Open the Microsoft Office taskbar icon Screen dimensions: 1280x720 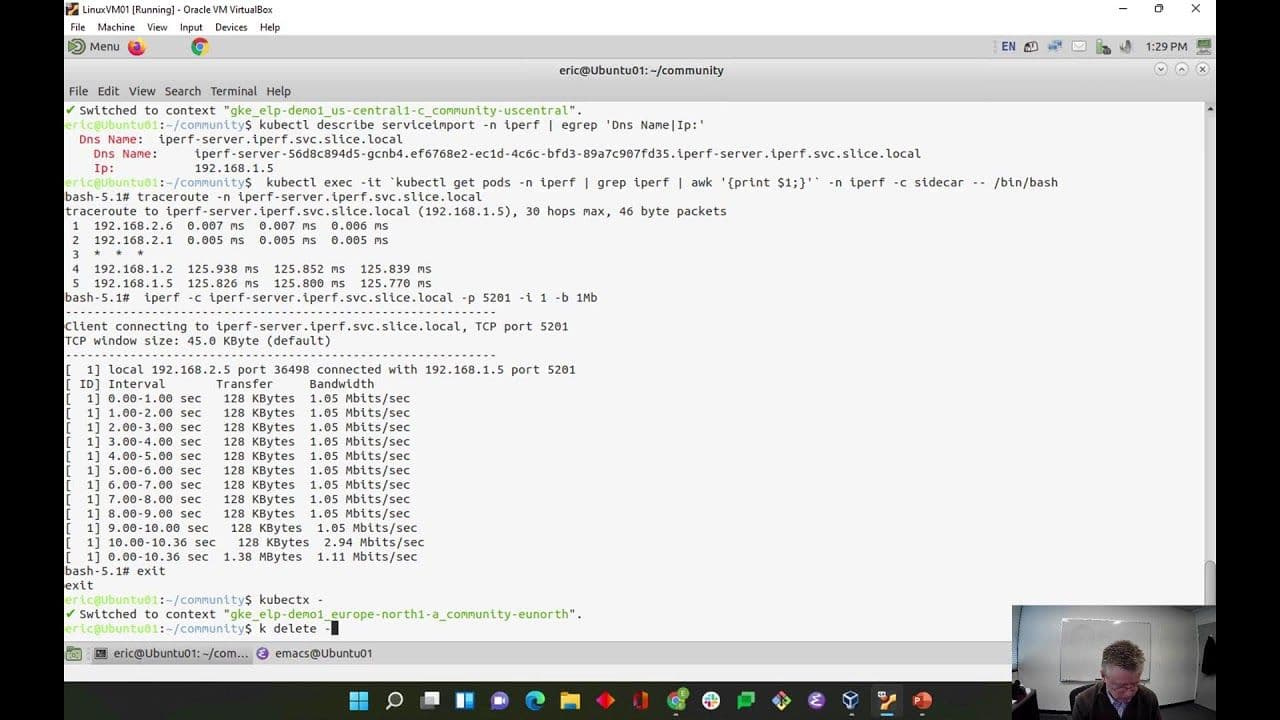(641, 701)
